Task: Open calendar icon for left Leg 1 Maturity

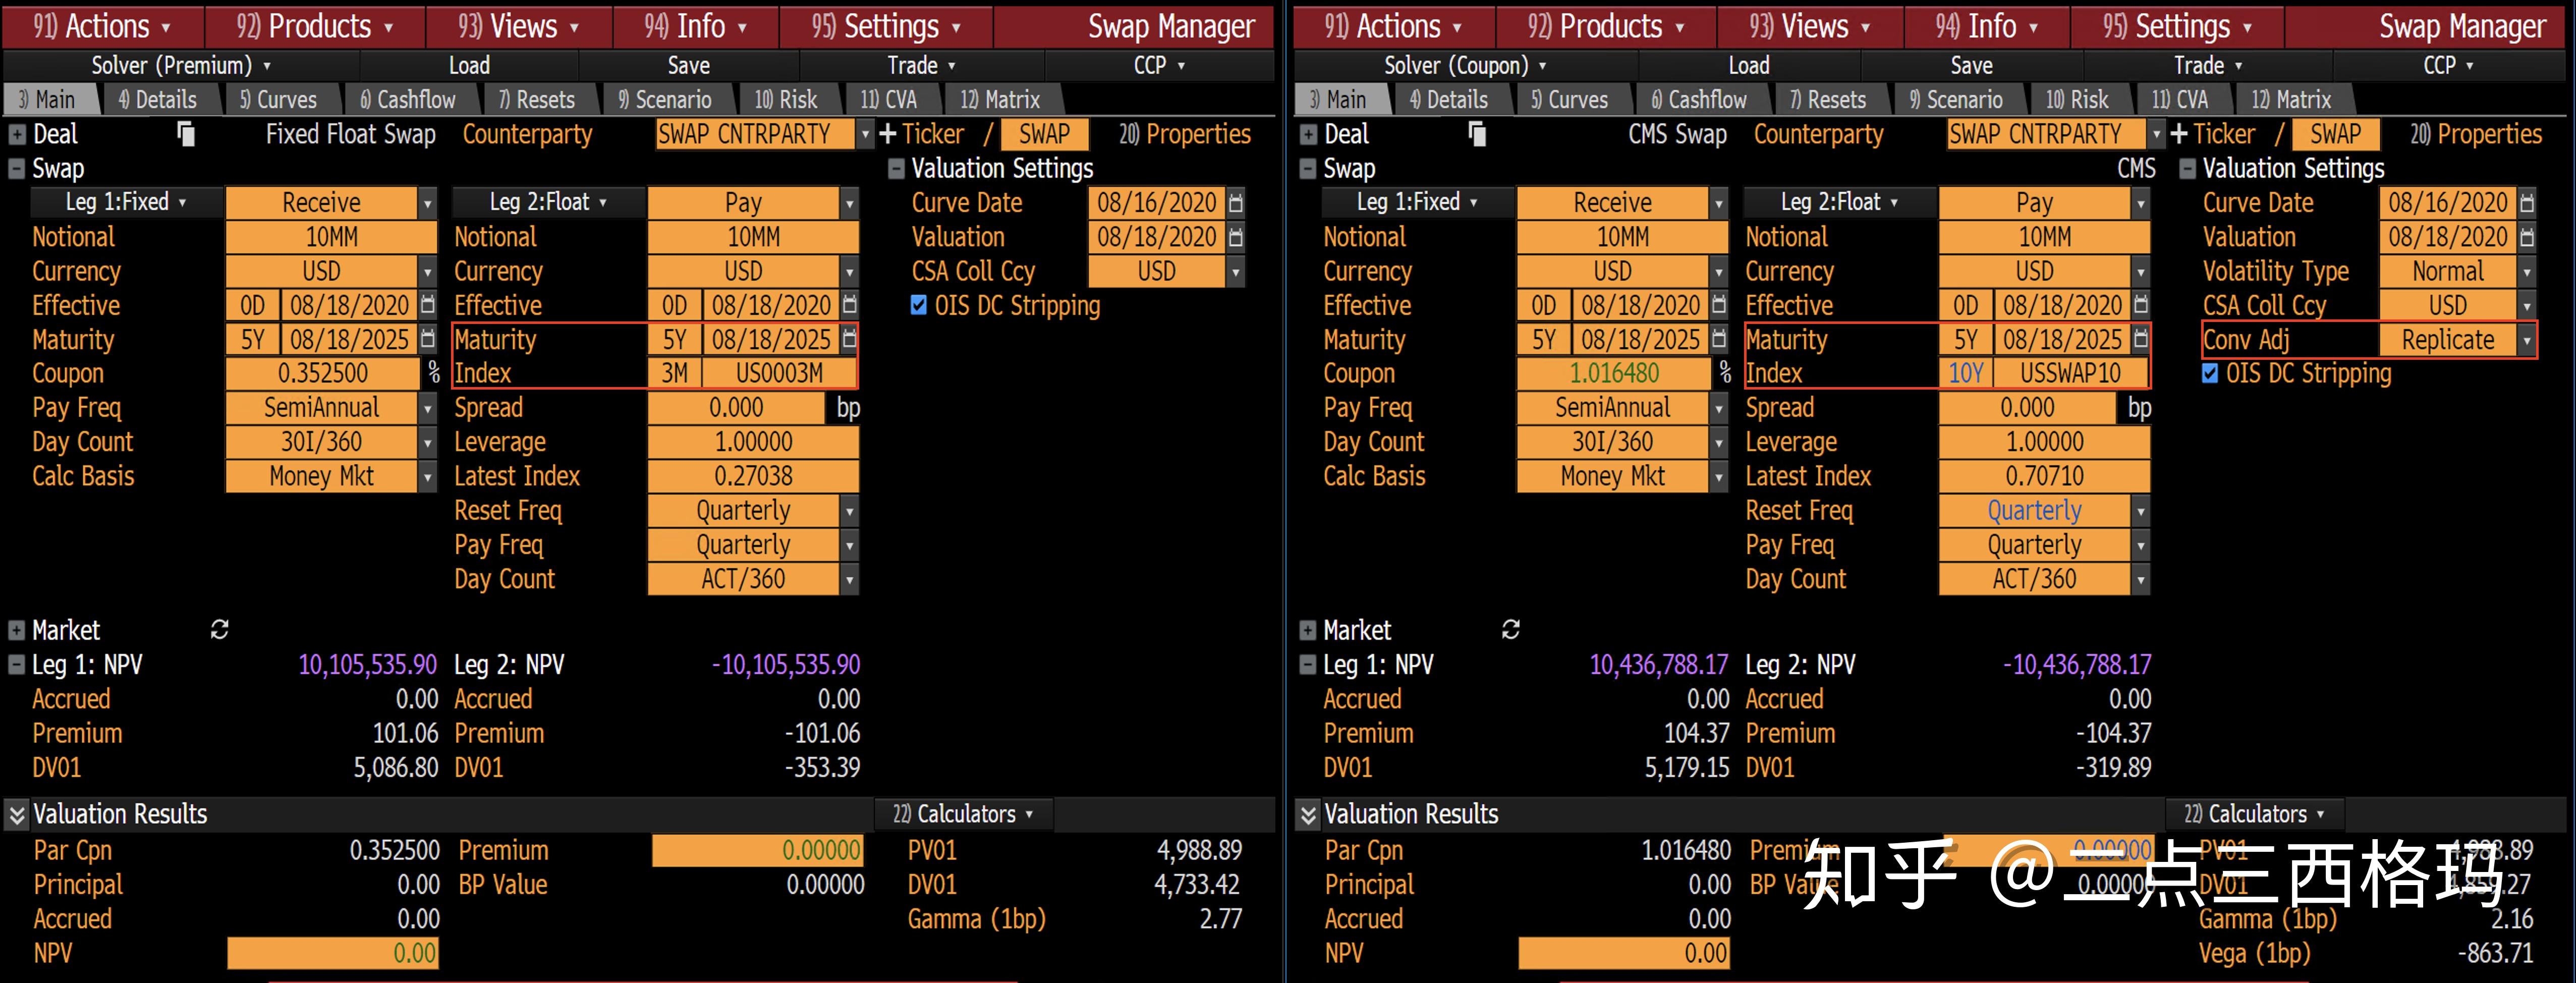Action: (x=428, y=339)
